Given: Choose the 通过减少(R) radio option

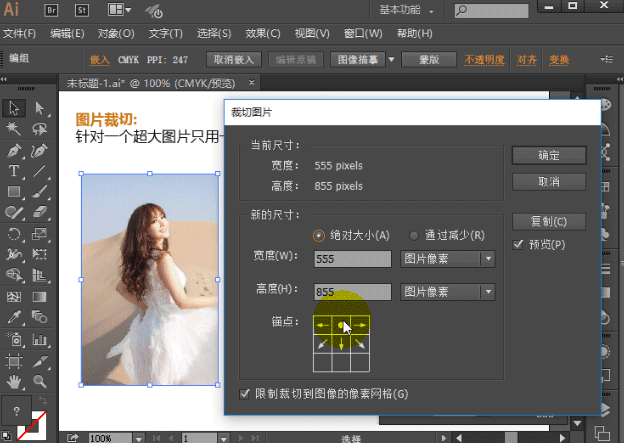Looking at the screenshot, I should 414,236.
